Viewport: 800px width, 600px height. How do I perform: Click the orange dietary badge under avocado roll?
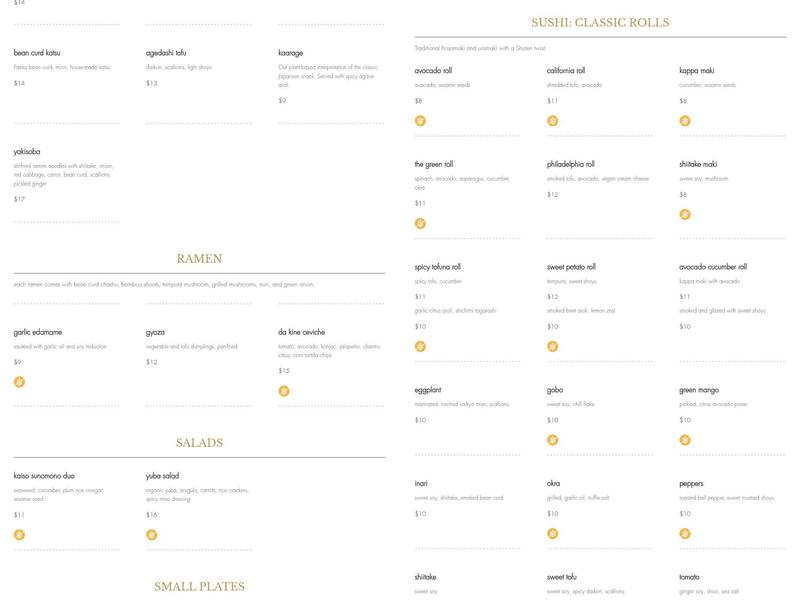click(x=420, y=121)
